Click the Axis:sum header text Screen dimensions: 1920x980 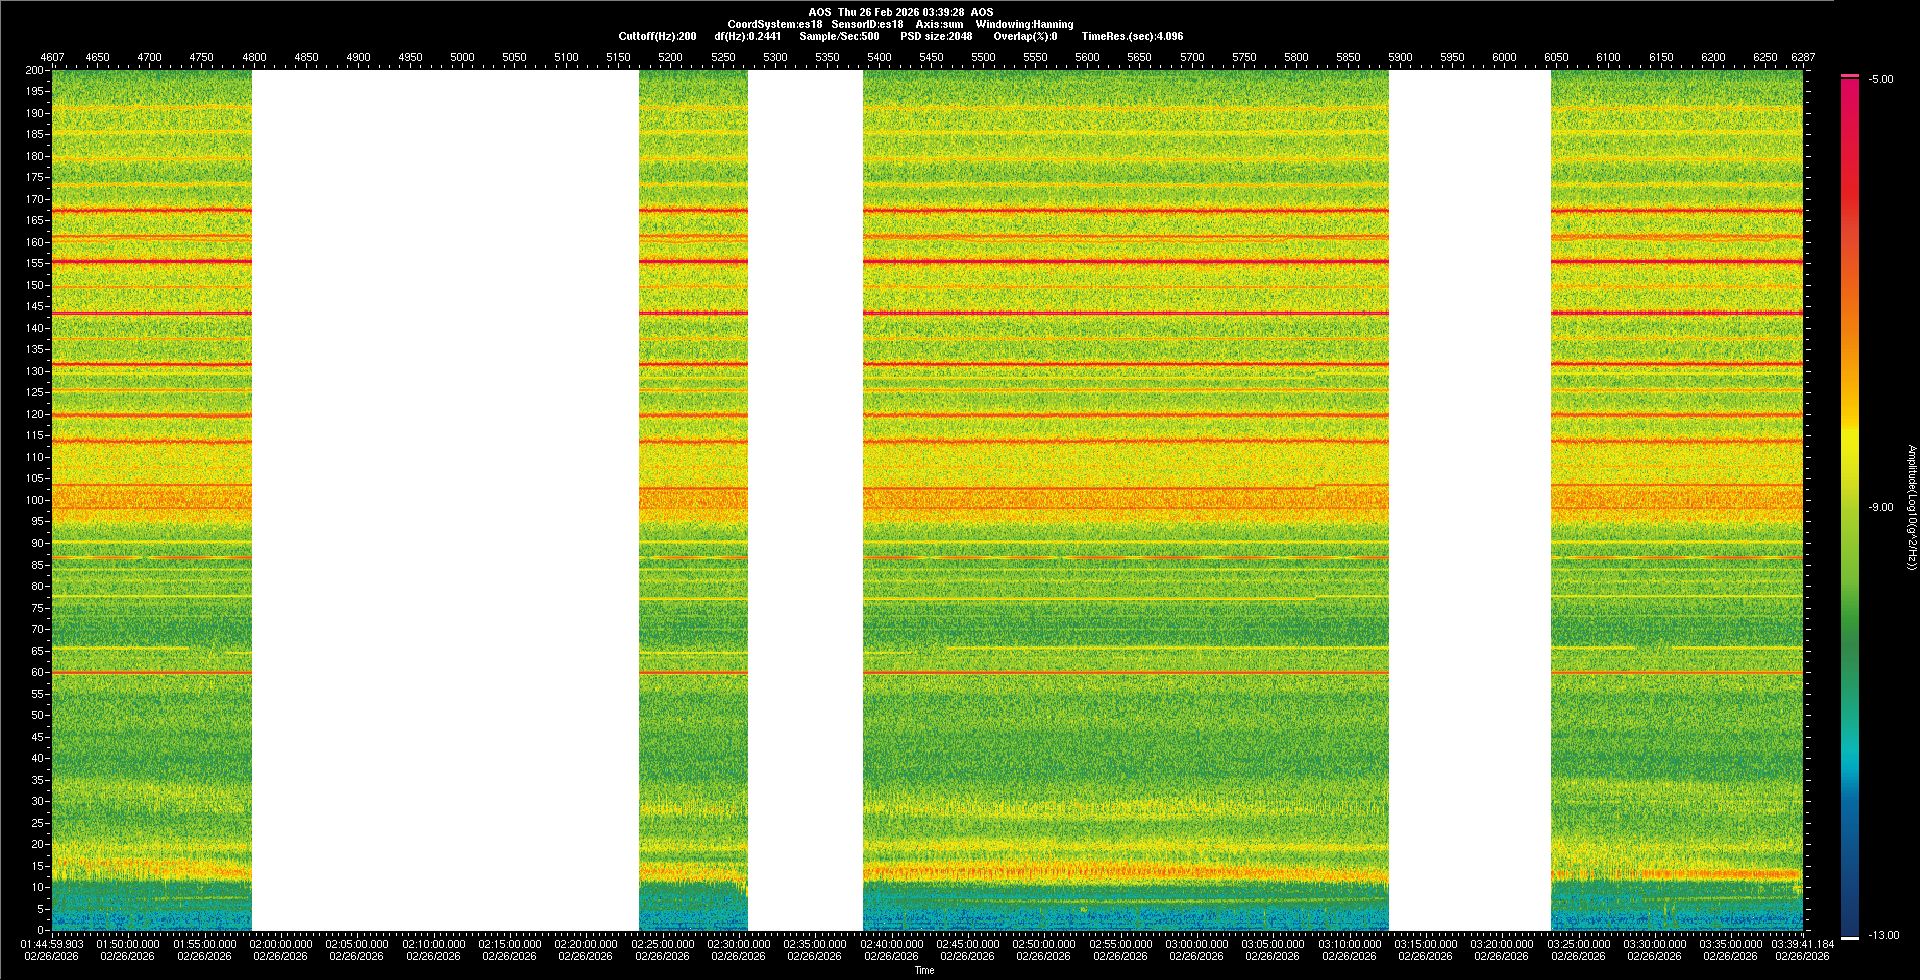(x=939, y=24)
